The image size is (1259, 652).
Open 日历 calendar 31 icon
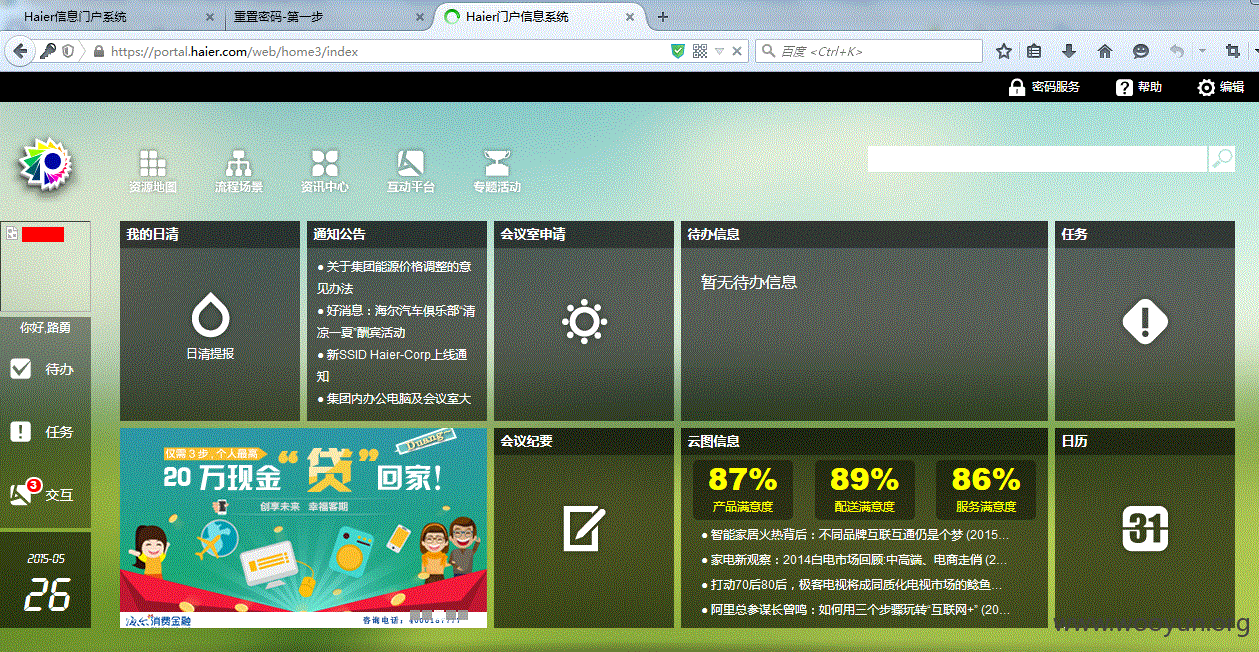[x=1145, y=528]
